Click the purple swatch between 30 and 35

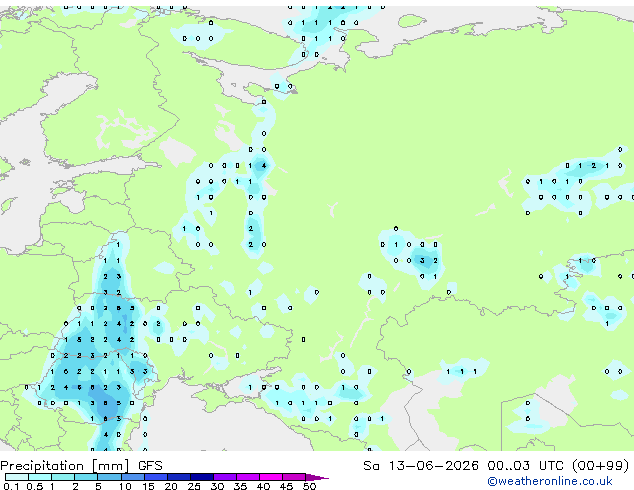pyautogui.click(x=224, y=477)
